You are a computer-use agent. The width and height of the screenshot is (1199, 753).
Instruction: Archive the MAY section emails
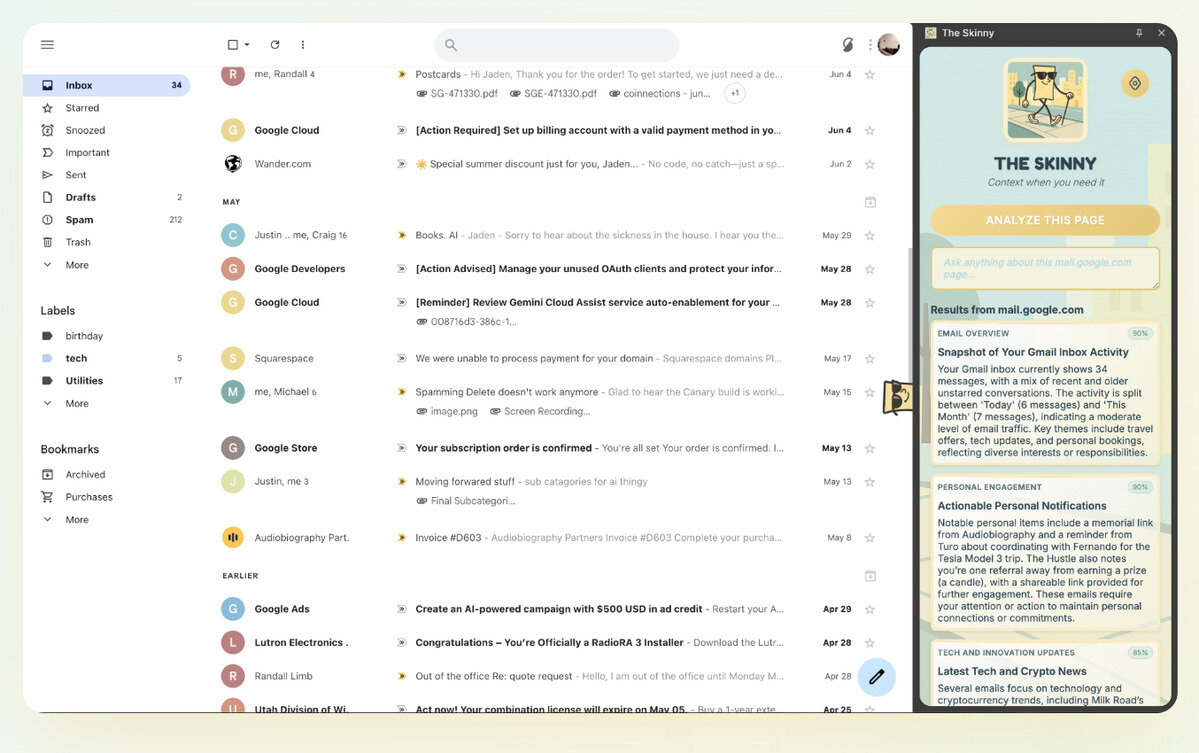[x=870, y=202]
